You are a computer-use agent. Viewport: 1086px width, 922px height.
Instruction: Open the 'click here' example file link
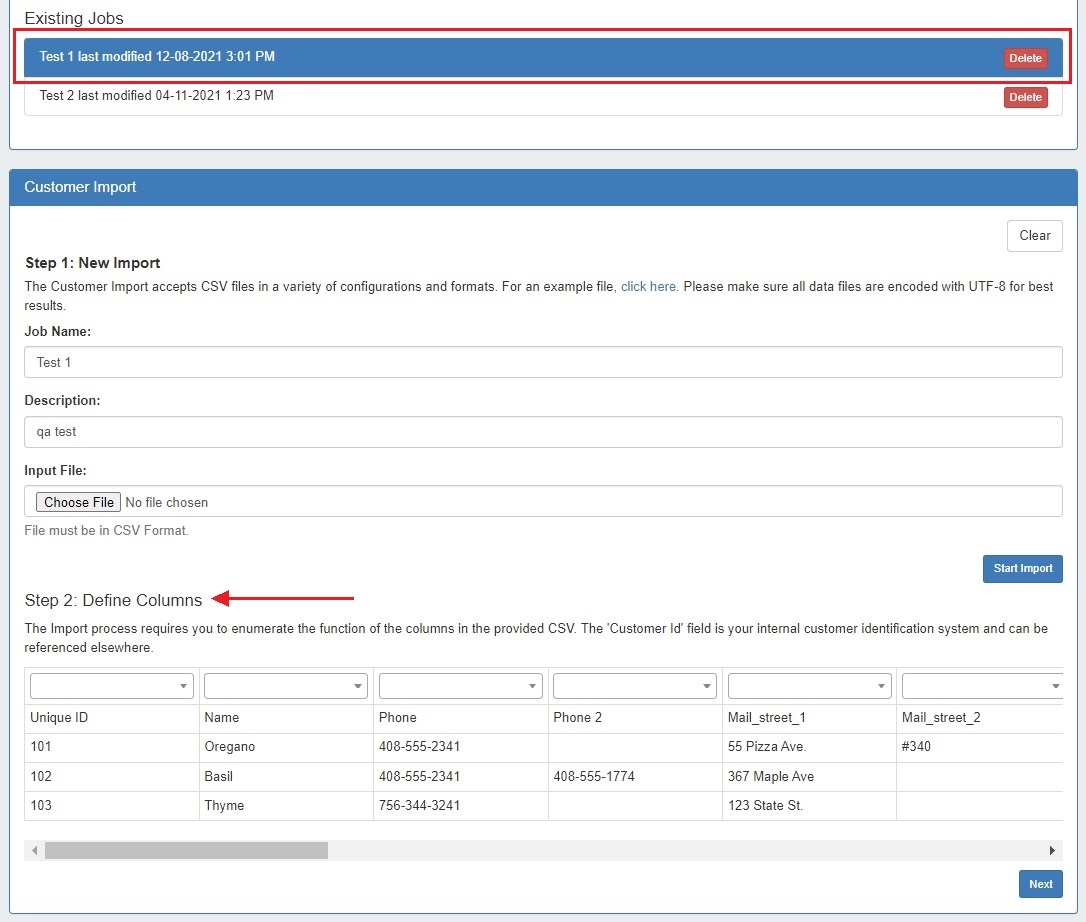648,286
